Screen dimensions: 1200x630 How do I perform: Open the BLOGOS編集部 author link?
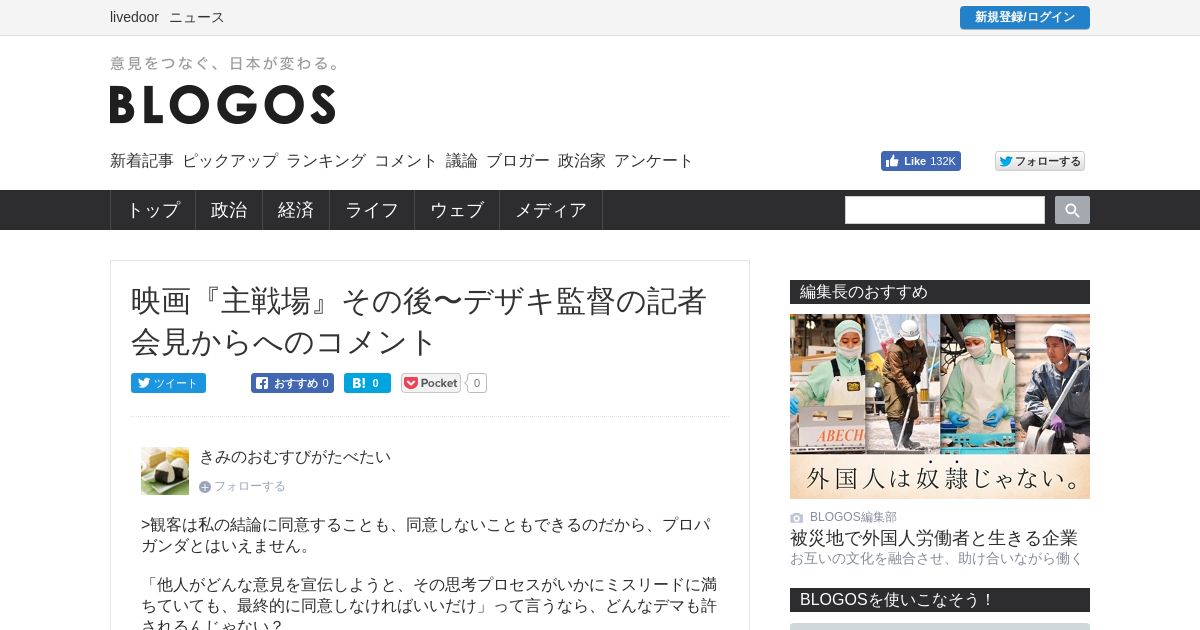click(x=853, y=517)
